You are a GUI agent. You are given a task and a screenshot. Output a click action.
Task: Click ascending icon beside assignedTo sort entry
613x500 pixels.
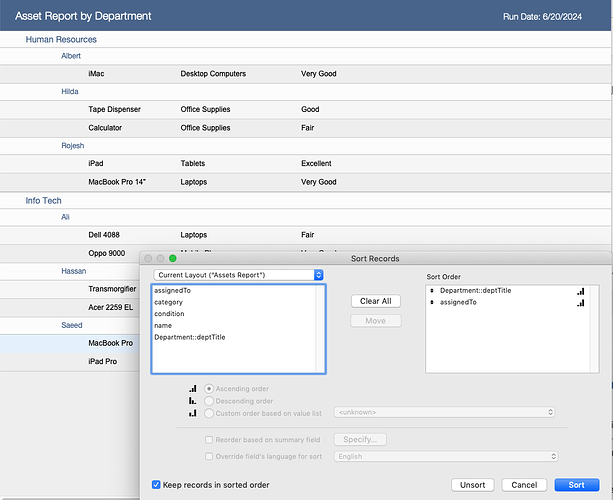pos(580,302)
